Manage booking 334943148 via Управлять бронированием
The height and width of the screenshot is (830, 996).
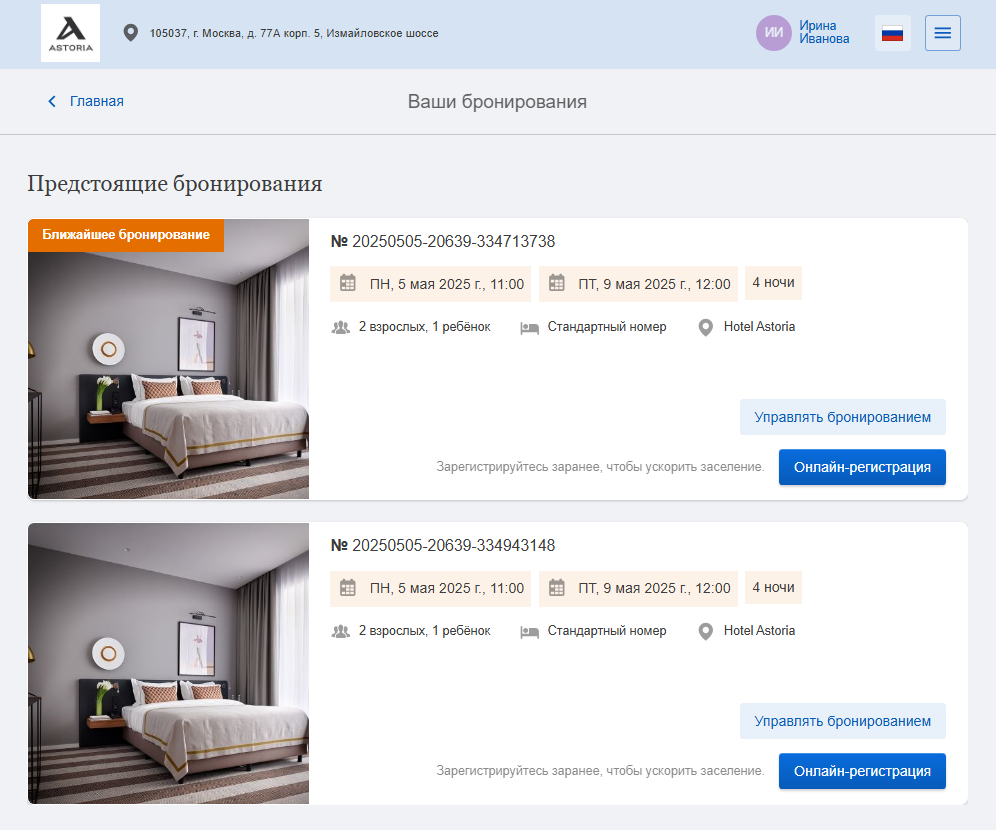[842, 721]
